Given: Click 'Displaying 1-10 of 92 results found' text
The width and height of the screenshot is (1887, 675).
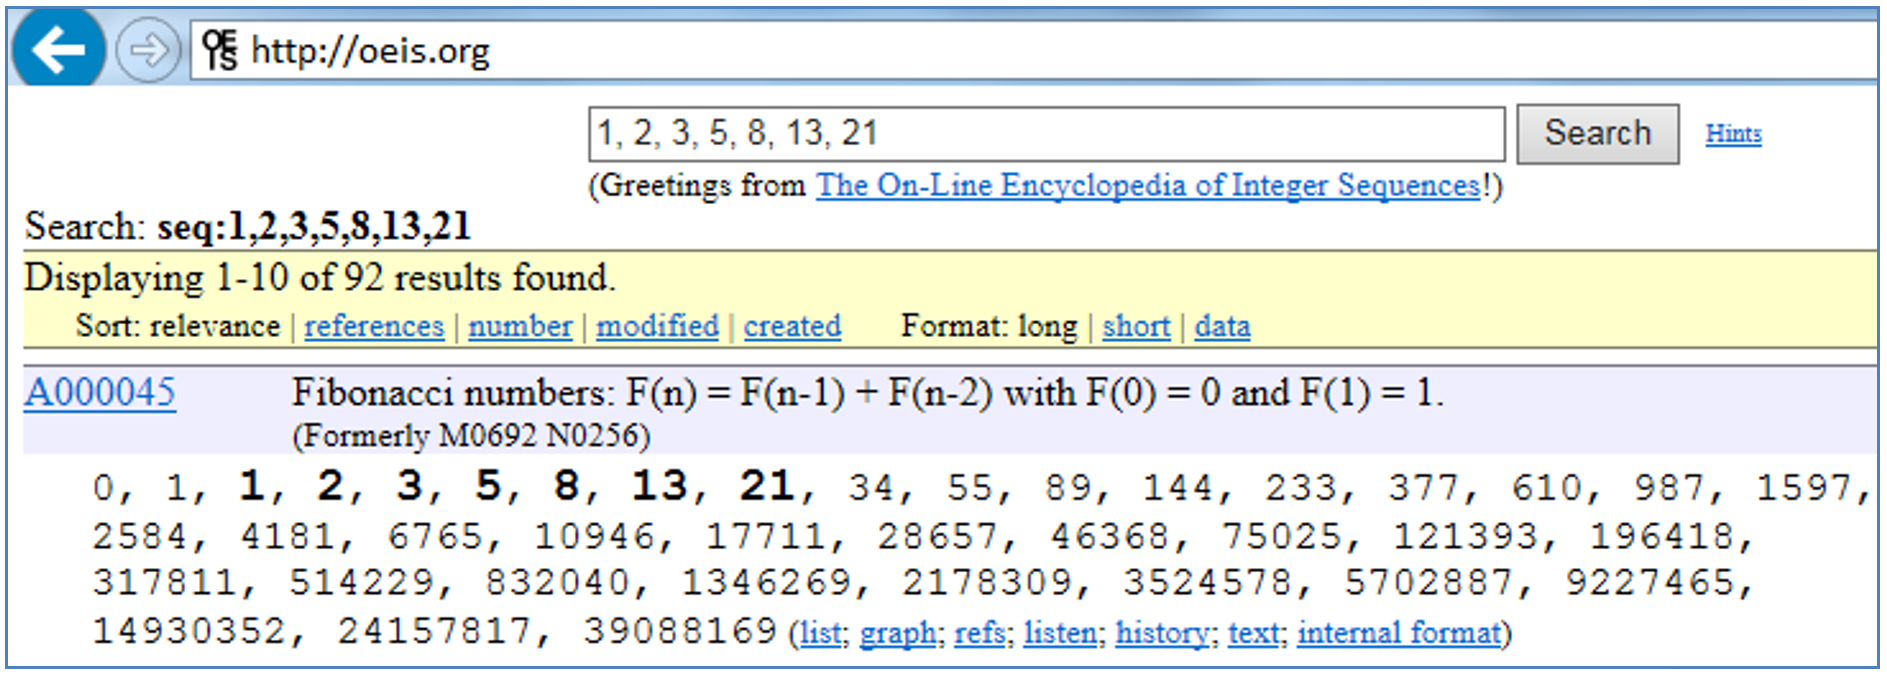Looking at the screenshot, I should (320, 278).
